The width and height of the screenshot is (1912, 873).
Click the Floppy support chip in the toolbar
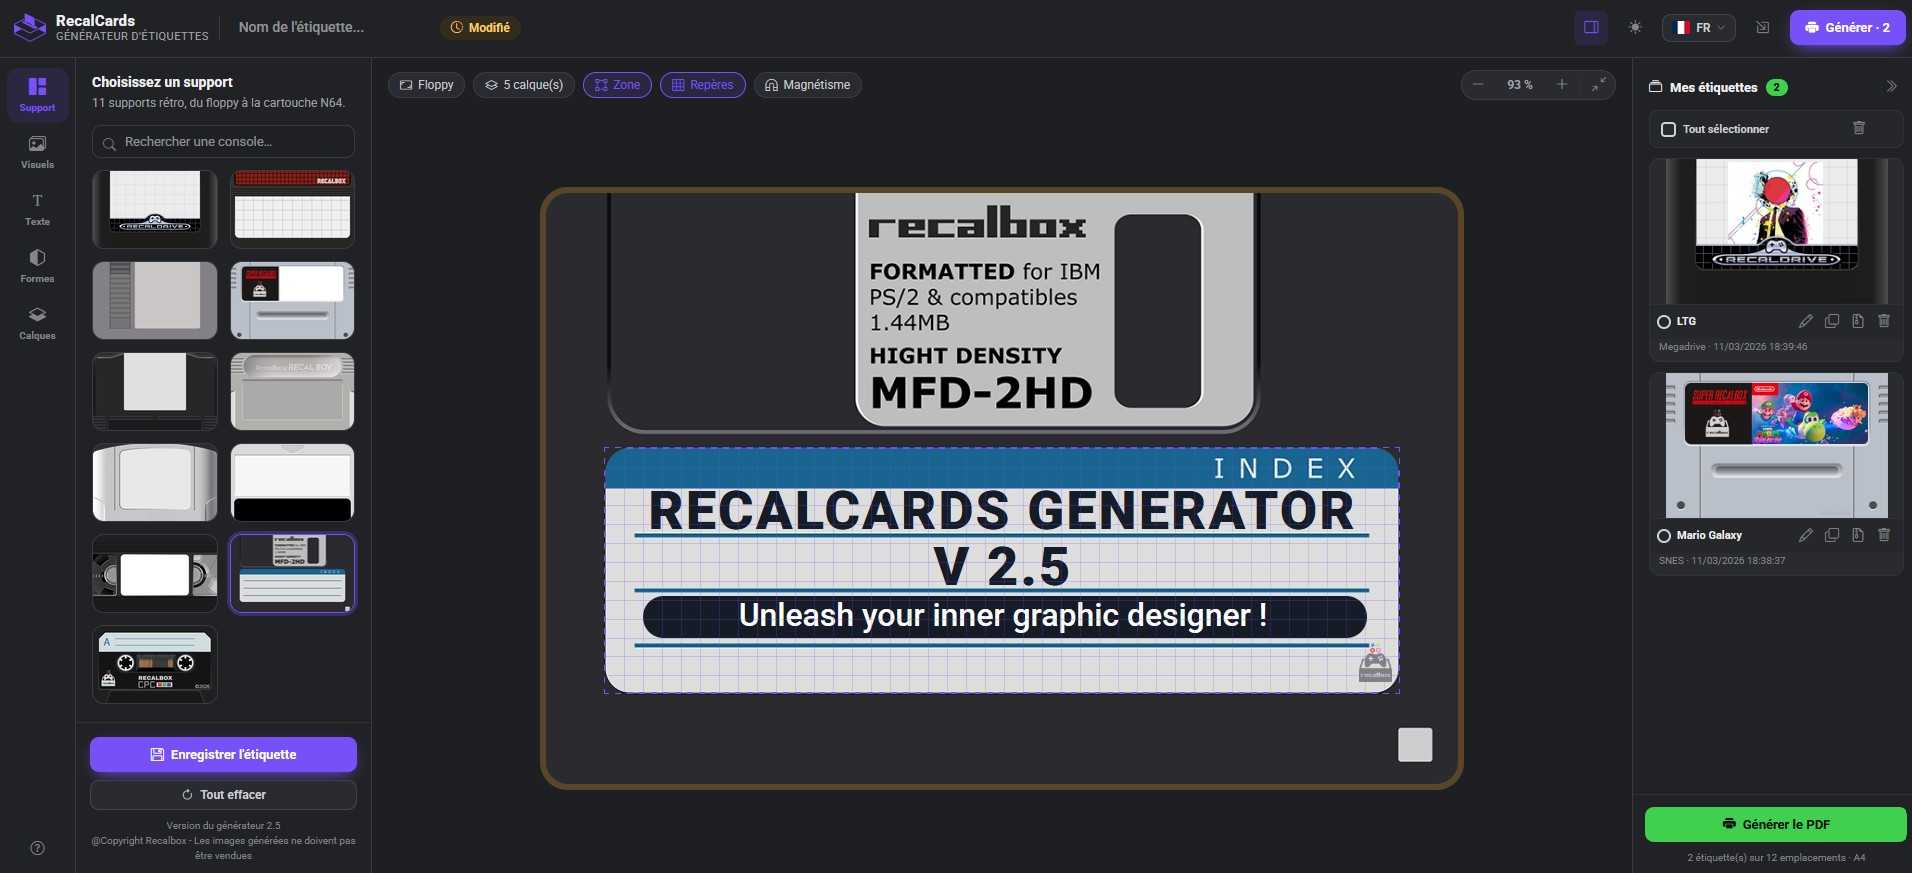(426, 85)
